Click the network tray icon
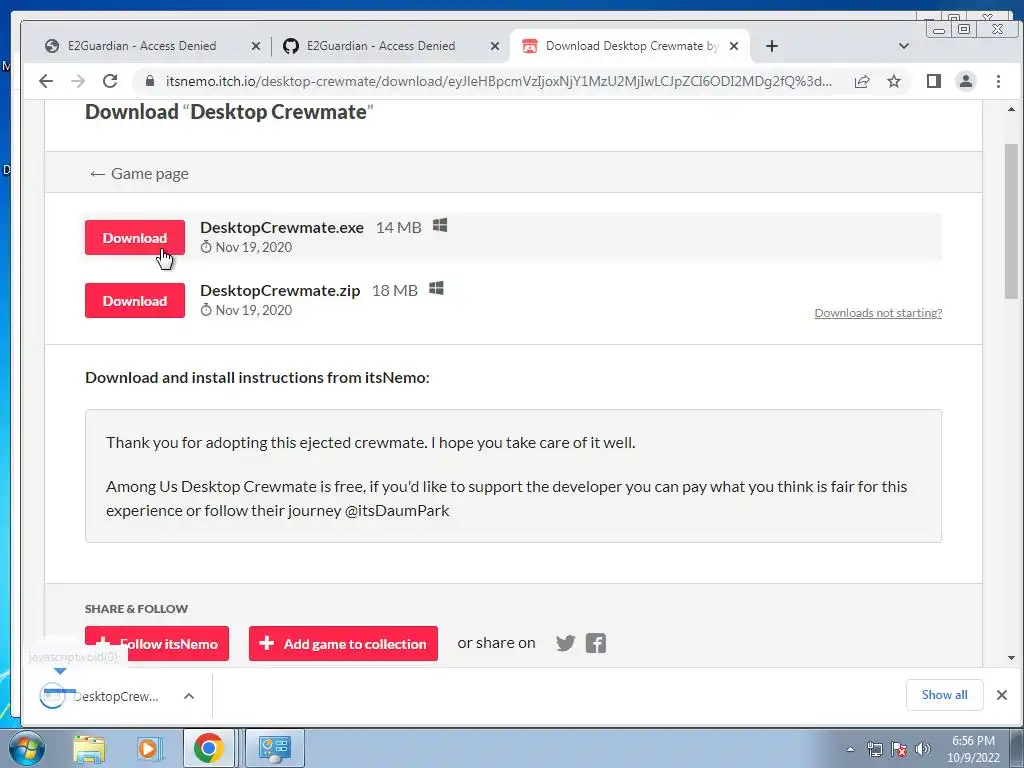 [874, 749]
